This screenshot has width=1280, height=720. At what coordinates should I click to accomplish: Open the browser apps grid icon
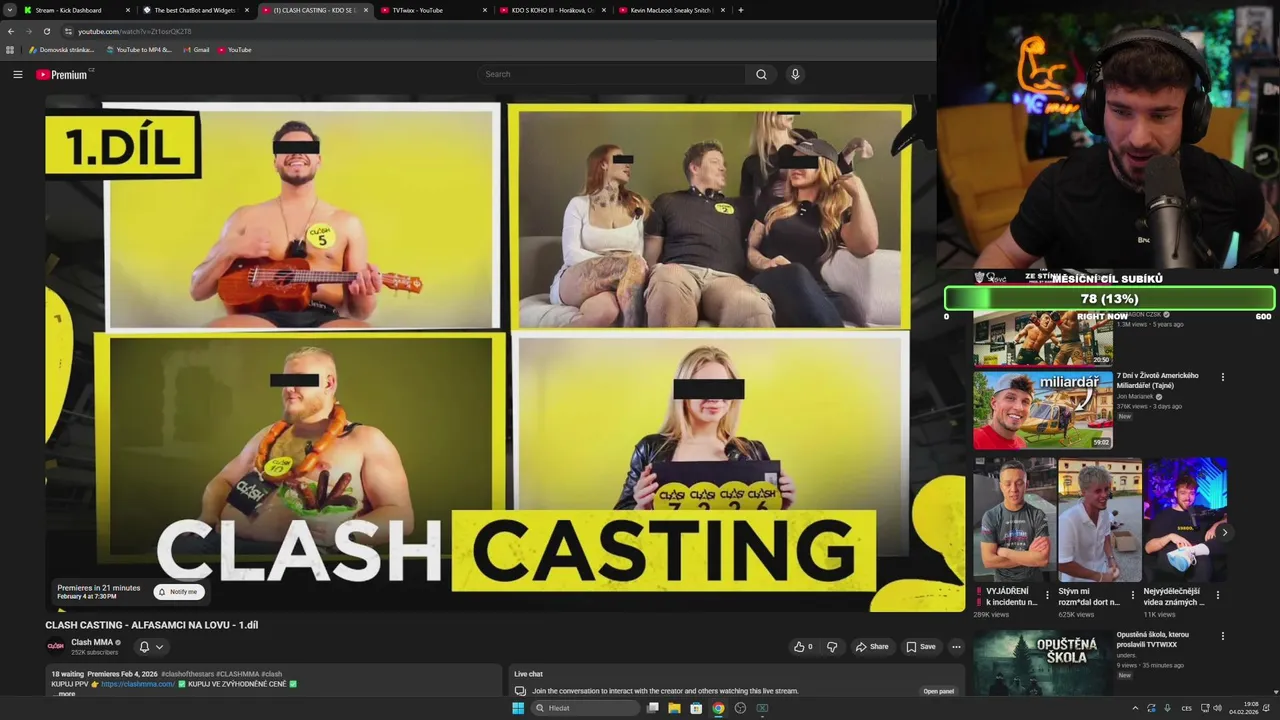coord(10,50)
